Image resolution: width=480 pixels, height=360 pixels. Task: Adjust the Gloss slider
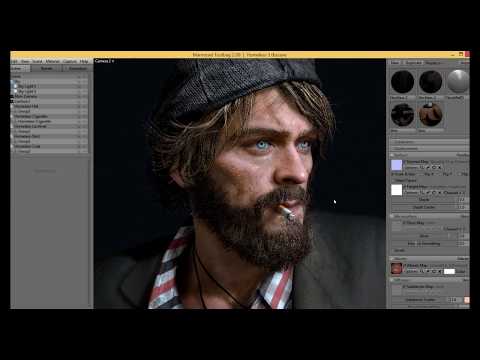coord(424,236)
